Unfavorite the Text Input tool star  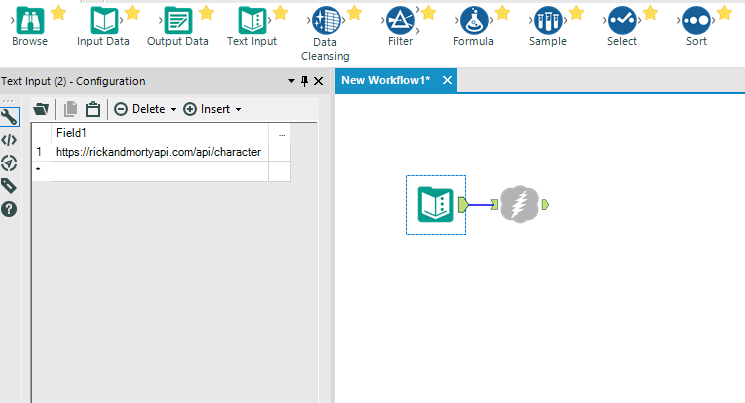click(281, 13)
